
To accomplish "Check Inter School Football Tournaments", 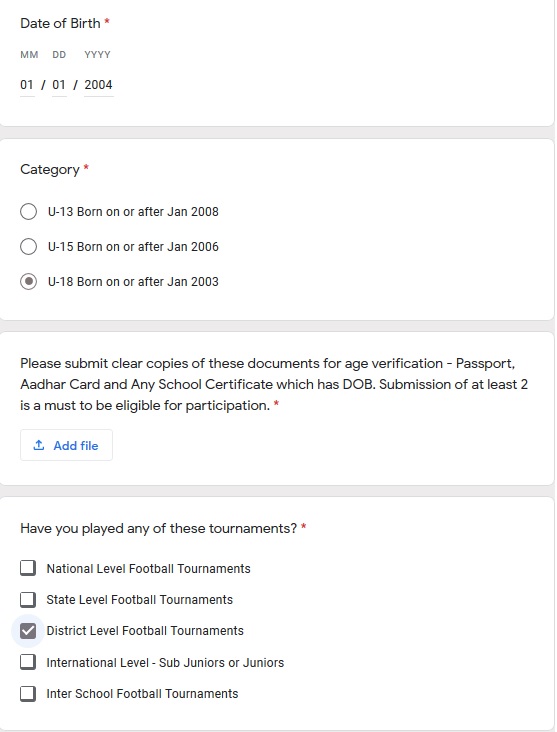I will point(28,694).
